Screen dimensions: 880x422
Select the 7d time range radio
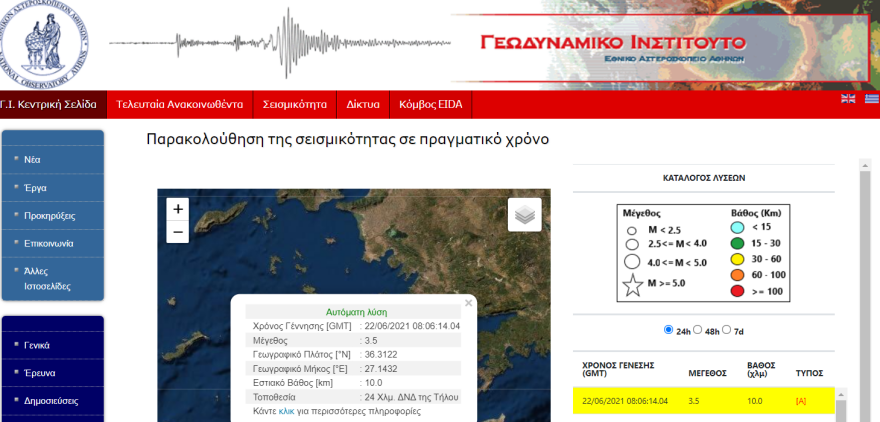point(726,330)
